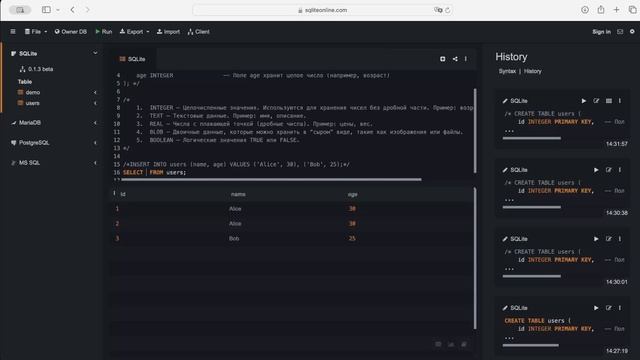The height and width of the screenshot is (360, 640).
Task: Open the settings gear icon
Action: click(632, 31)
